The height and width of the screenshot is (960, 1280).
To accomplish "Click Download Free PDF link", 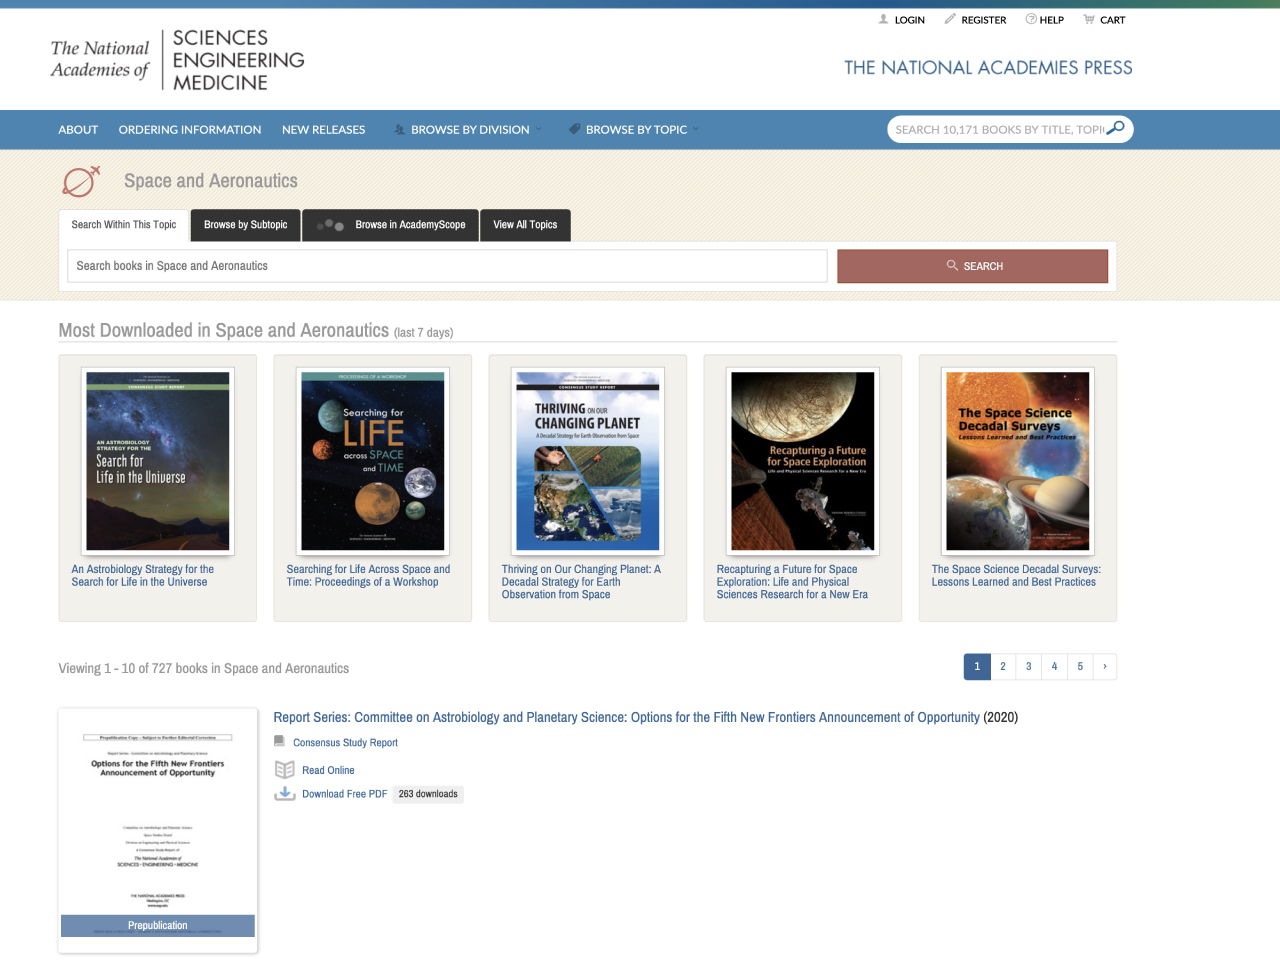I will click(x=344, y=794).
